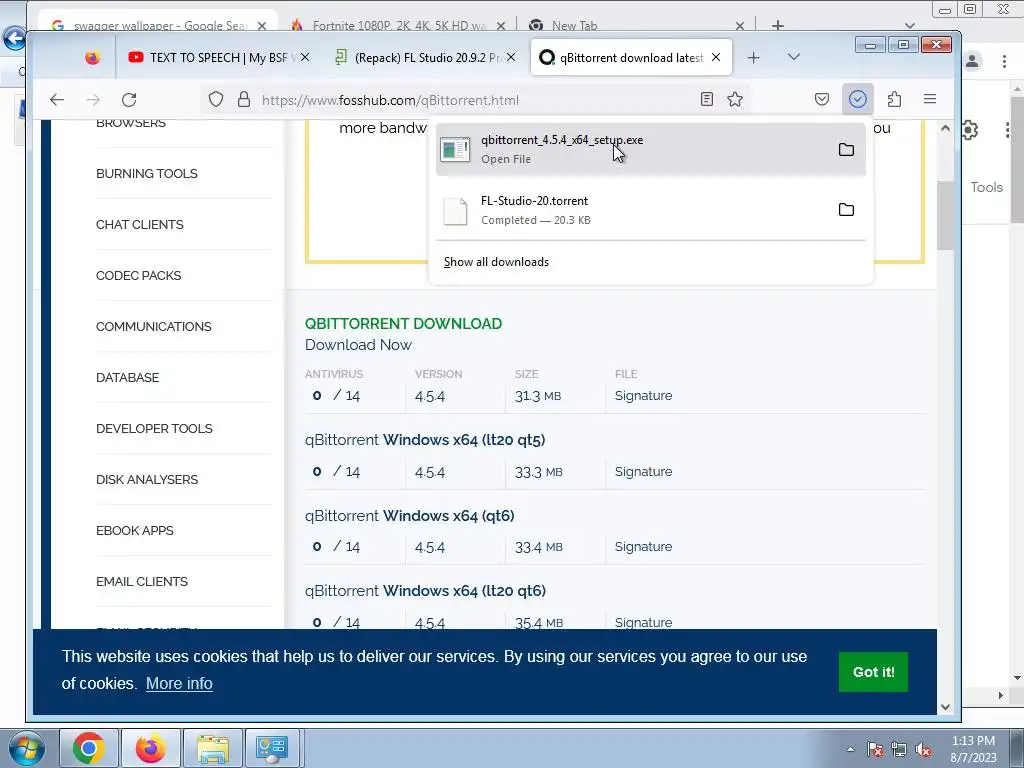
Task: Open Signature for 33.4 MB file
Action: (643, 547)
